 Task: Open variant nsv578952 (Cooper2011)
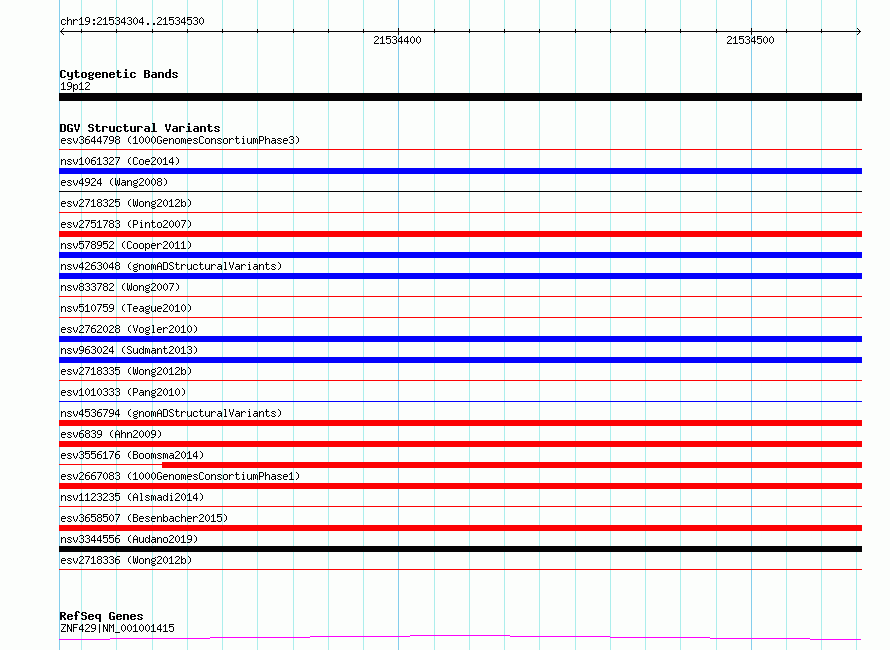126,245
